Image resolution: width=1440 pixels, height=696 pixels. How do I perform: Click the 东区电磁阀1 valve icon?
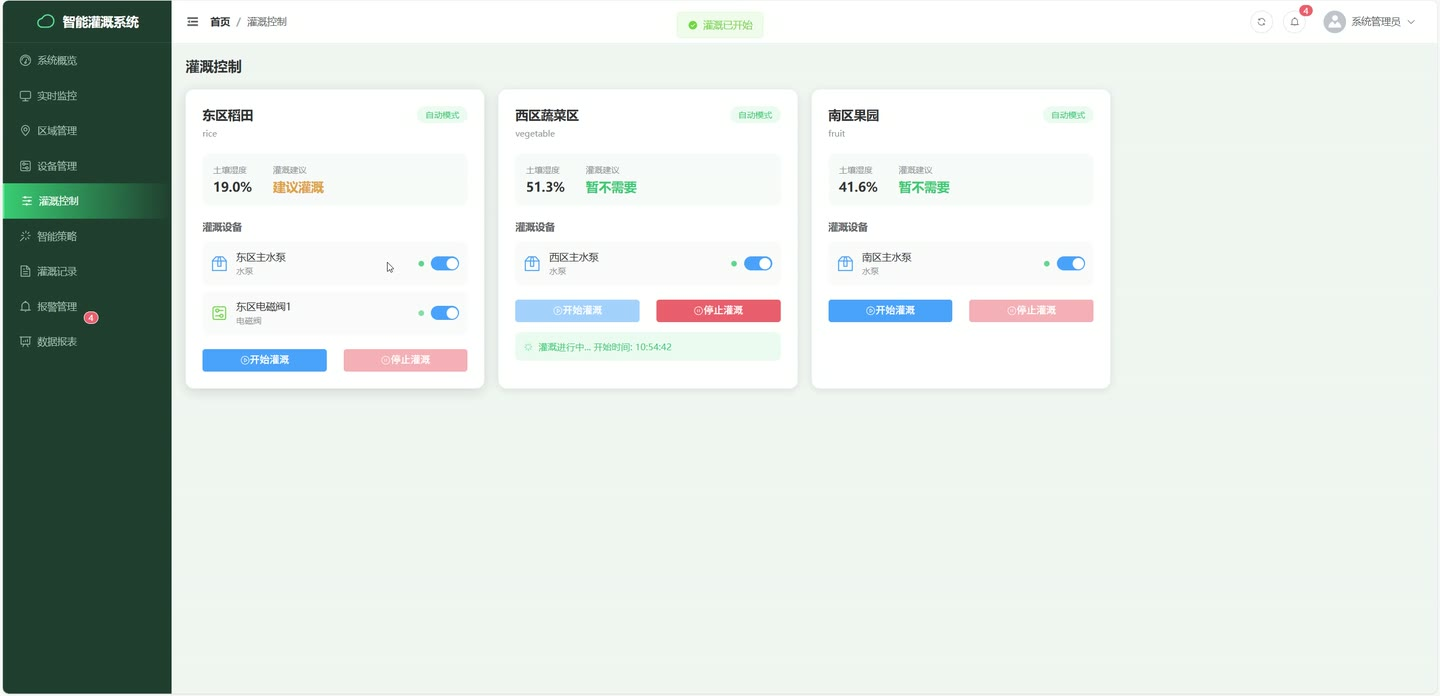tap(219, 313)
